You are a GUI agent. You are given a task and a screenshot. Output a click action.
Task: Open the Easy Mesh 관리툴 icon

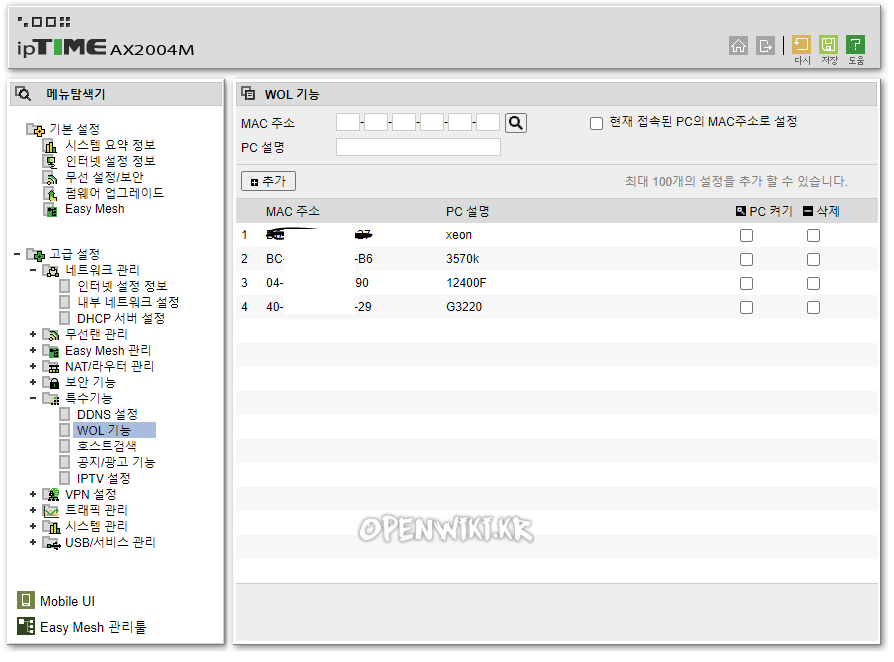26,626
